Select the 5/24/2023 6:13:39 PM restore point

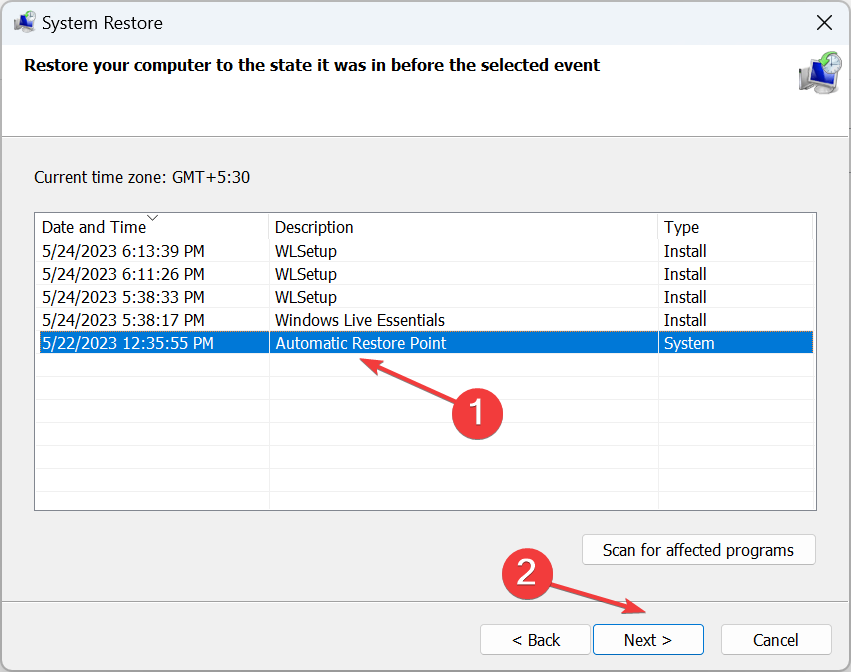(123, 251)
